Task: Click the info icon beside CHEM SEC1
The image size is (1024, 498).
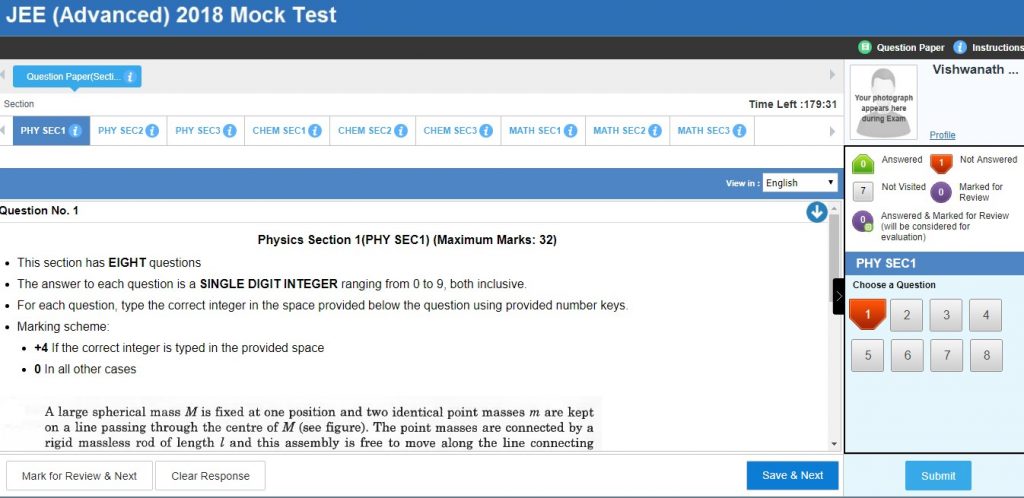Action: click(x=315, y=131)
